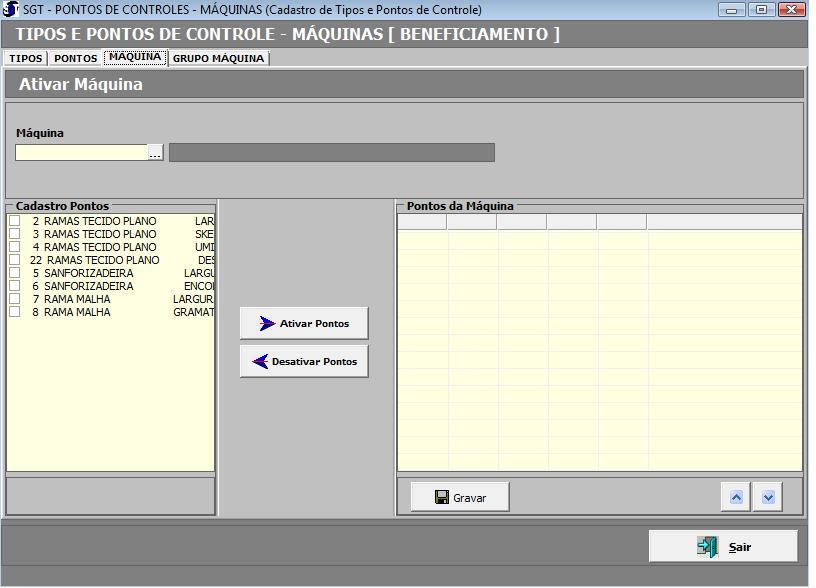This screenshot has width=816, height=588.
Task: Open machine lookup via ellipsis button
Action: coord(155,153)
